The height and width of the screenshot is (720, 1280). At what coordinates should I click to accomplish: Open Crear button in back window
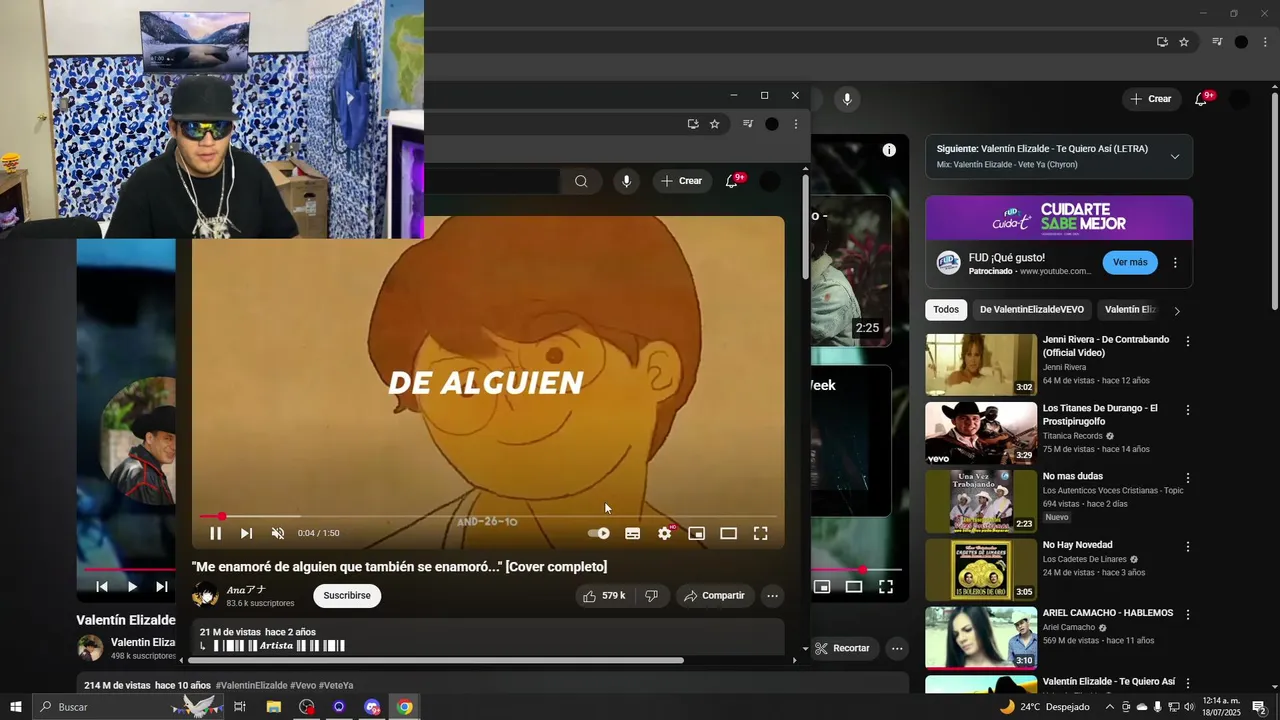point(1150,99)
